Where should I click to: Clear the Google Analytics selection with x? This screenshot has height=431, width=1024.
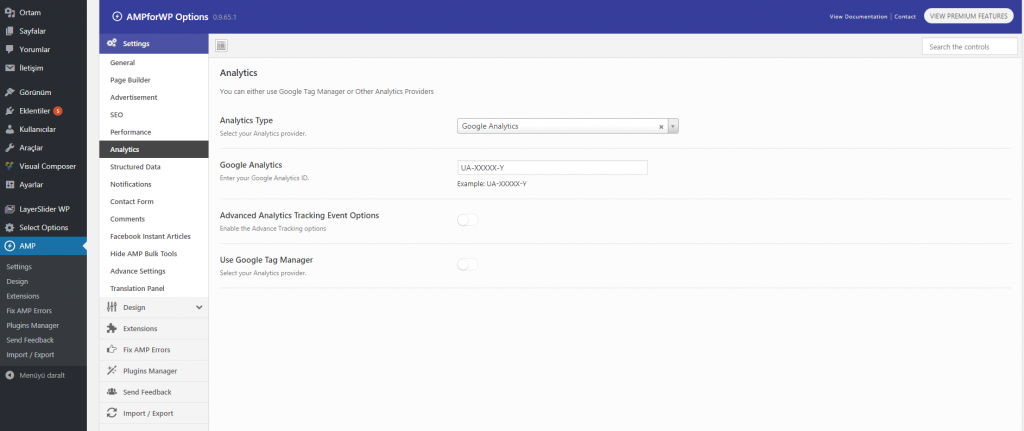click(x=661, y=127)
